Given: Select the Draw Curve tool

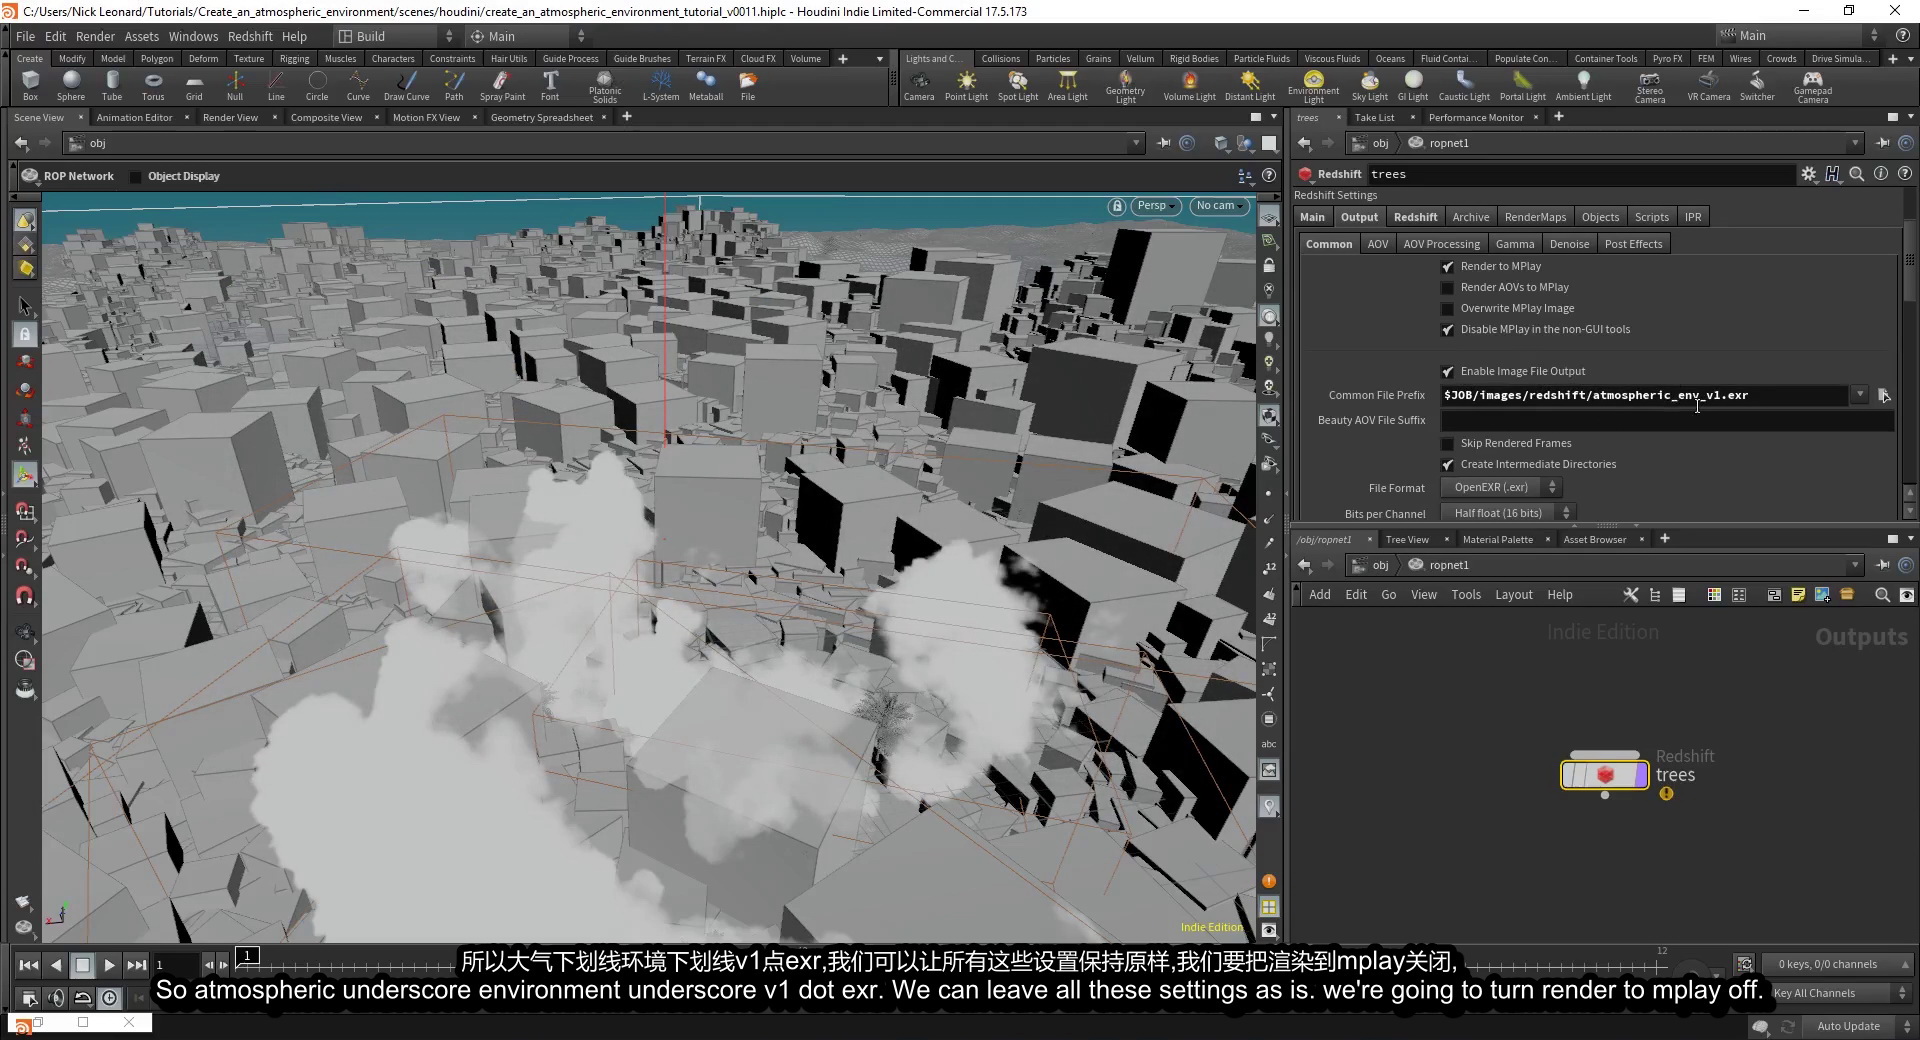Looking at the screenshot, I should (x=406, y=86).
